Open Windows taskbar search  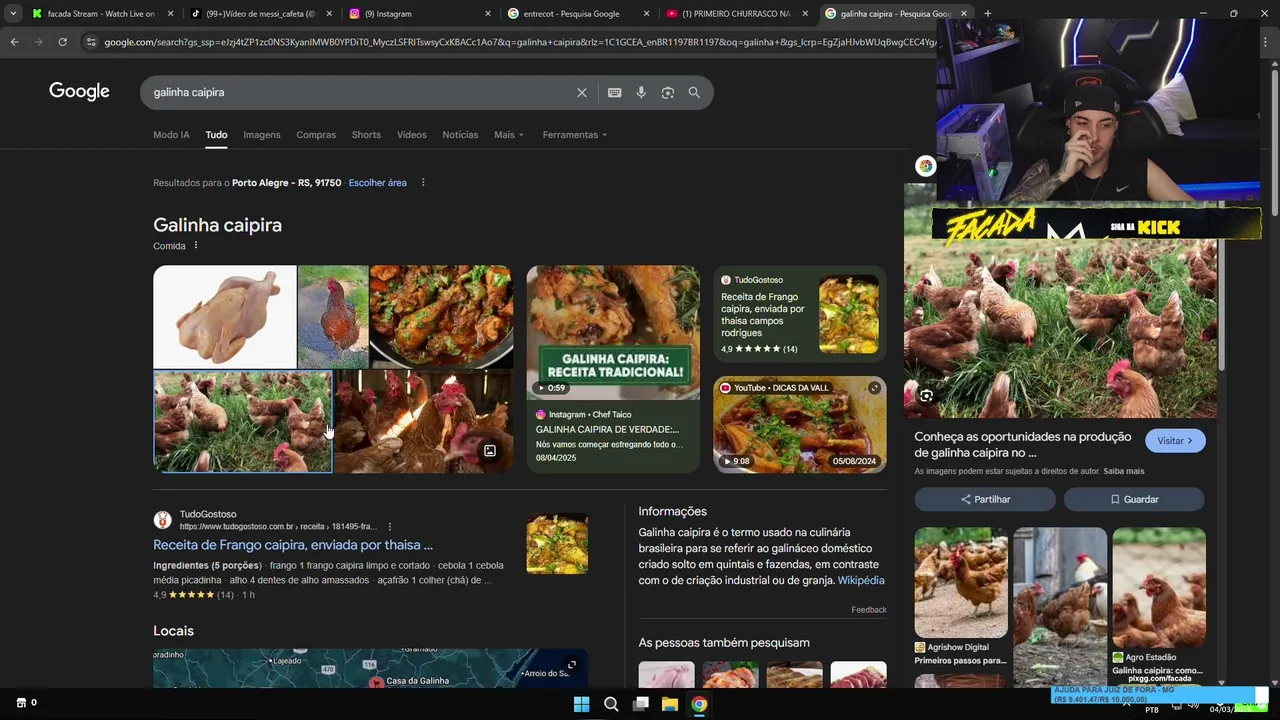click(x=611, y=704)
